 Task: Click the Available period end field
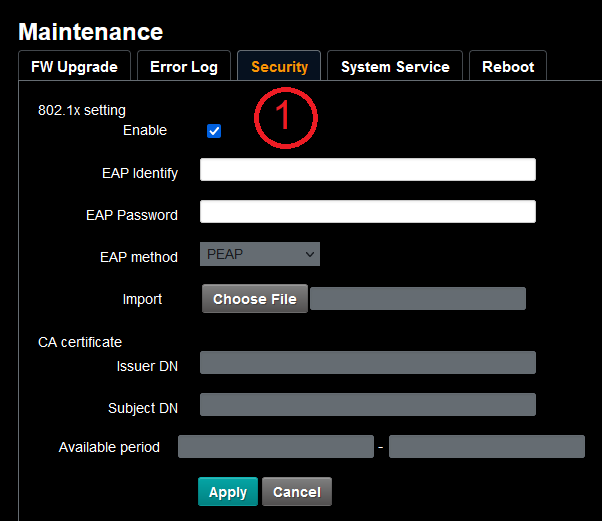click(486, 447)
